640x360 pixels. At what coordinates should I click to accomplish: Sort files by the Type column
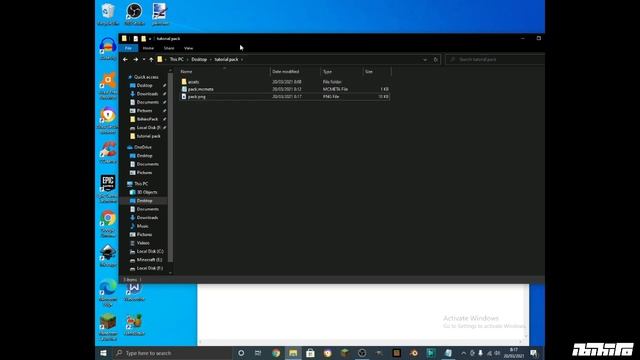[342, 72]
